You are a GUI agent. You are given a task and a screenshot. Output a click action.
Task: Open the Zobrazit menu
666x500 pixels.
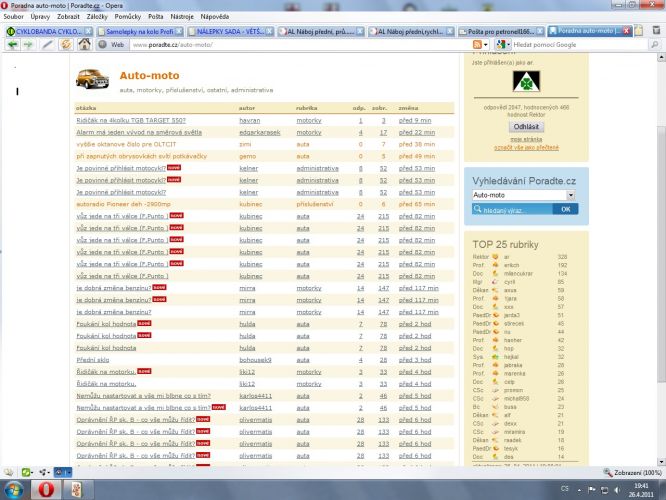pyautogui.click(x=68, y=17)
